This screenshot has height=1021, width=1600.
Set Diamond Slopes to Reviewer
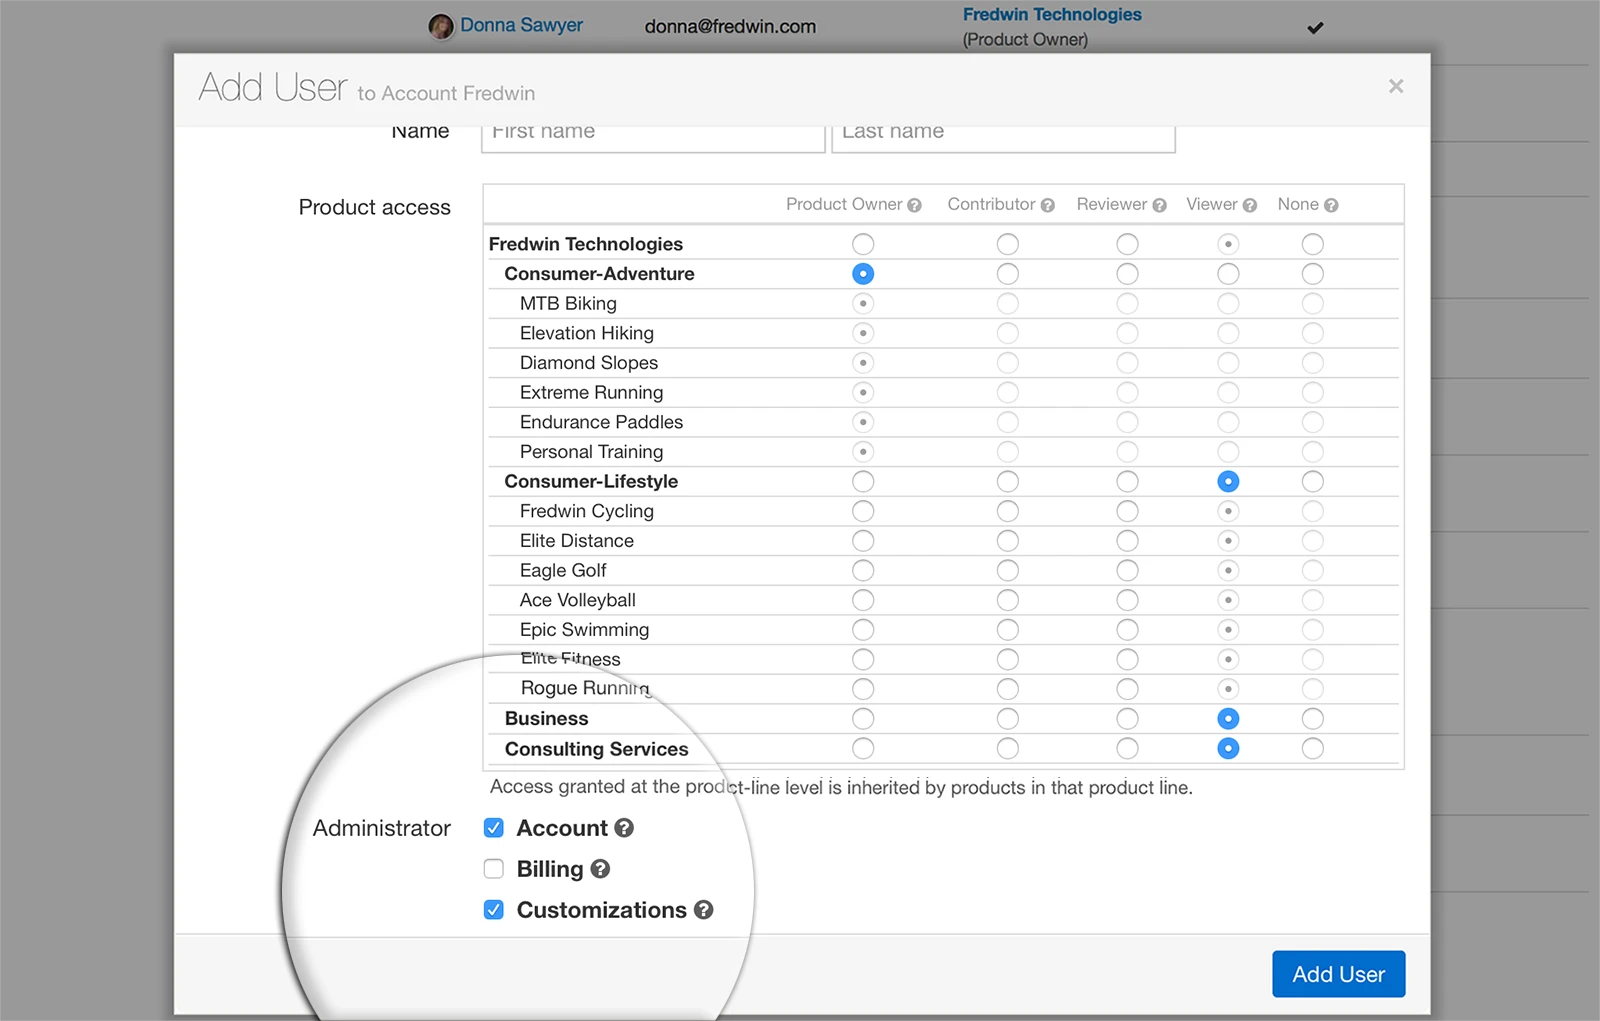click(x=1128, y=363)
